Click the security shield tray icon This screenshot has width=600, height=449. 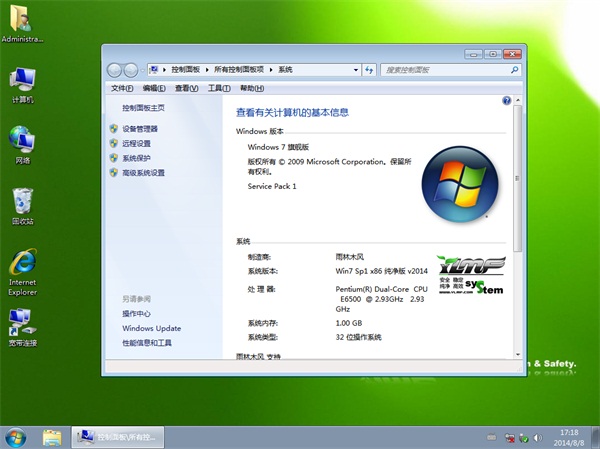[524, 438]
